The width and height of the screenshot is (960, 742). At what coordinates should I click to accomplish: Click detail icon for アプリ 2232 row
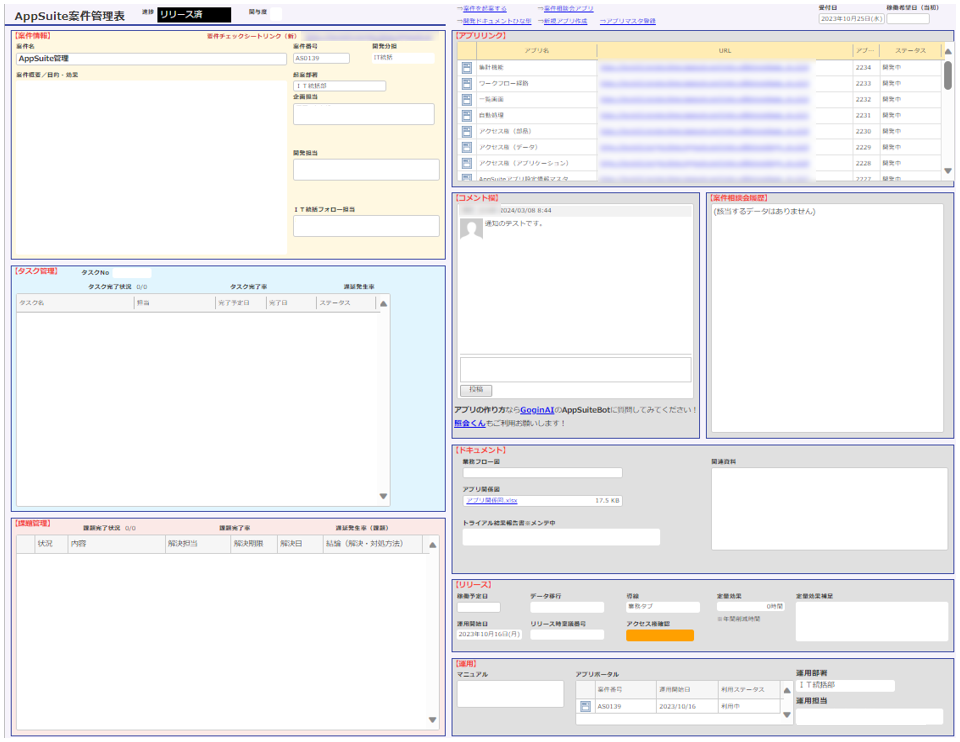(x=467, y=100)
